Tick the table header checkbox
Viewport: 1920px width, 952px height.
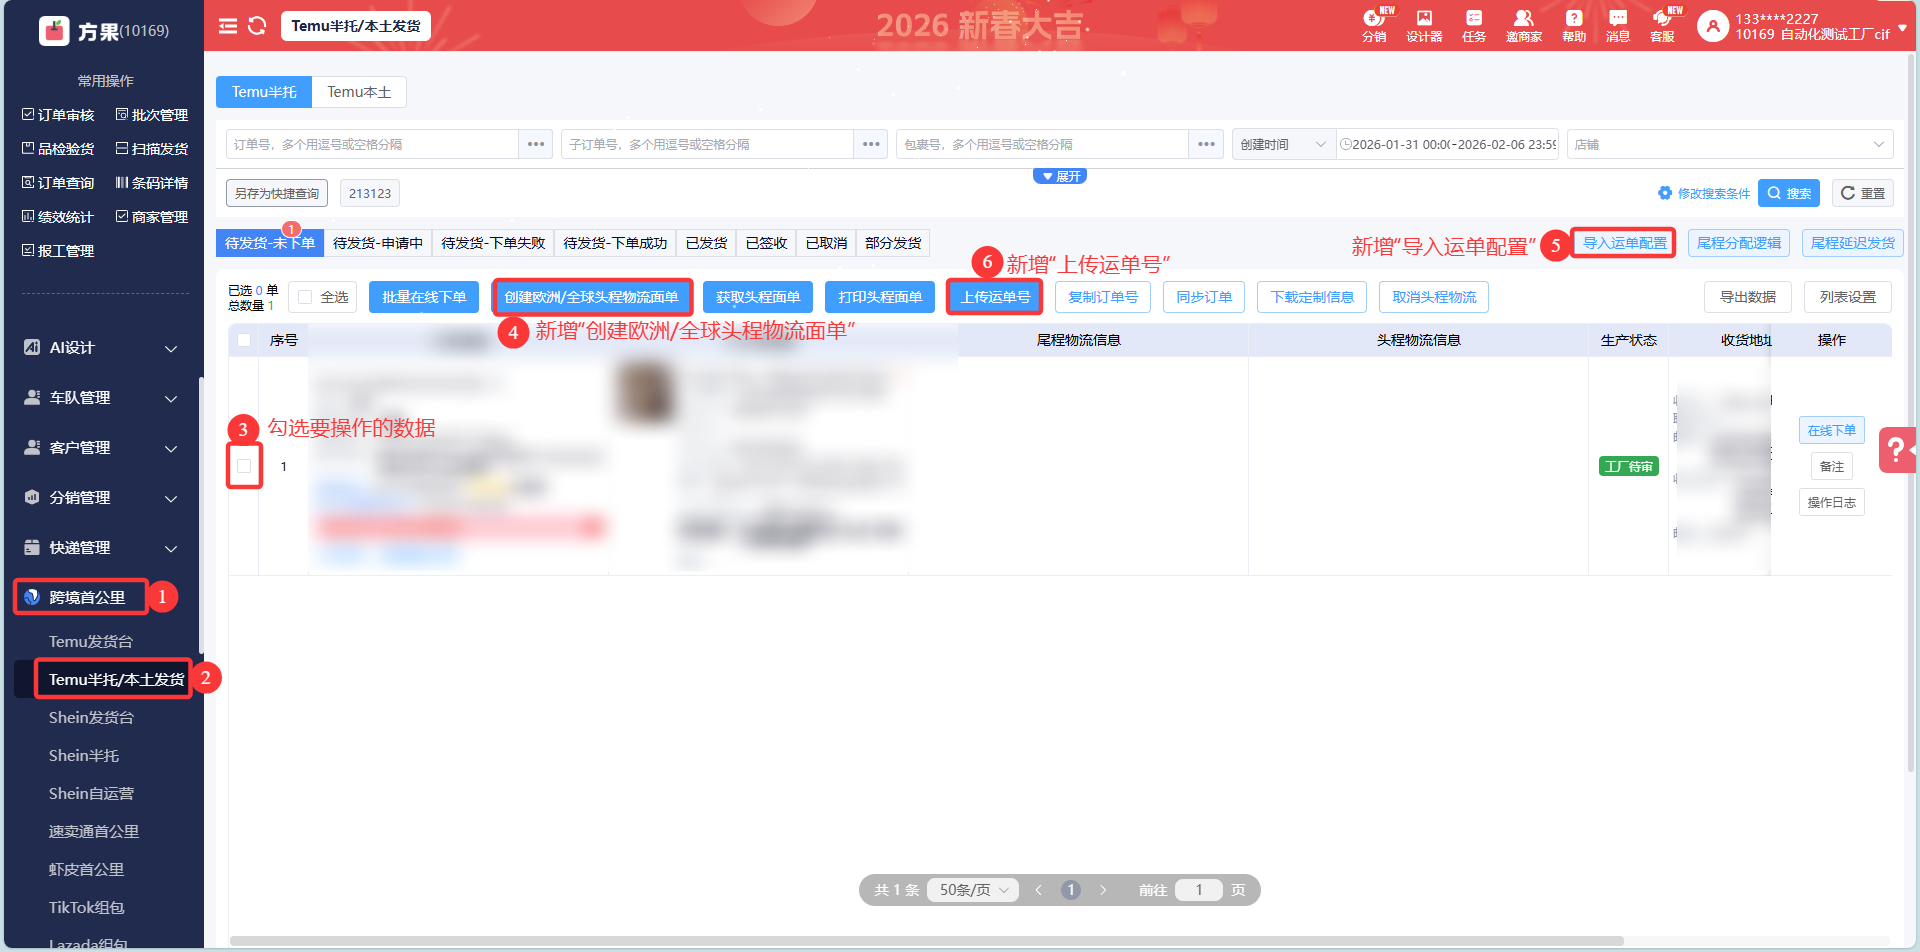244,340
